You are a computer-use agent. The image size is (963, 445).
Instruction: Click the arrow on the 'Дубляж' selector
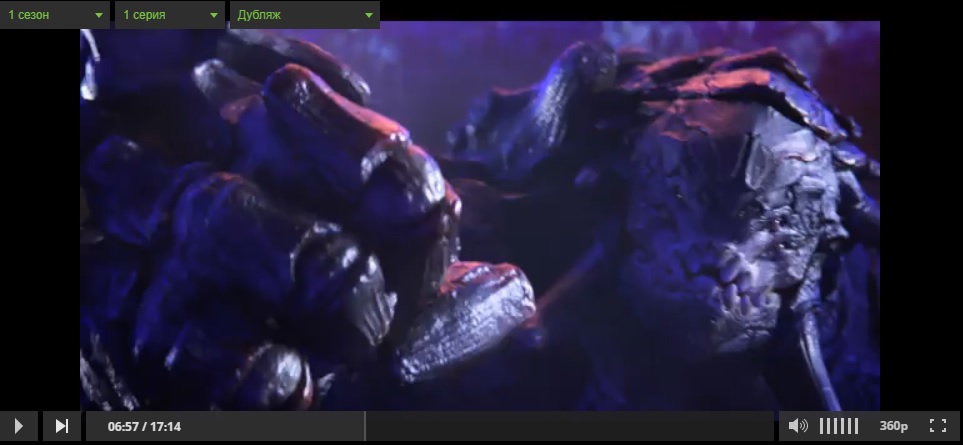pos(369,16)
